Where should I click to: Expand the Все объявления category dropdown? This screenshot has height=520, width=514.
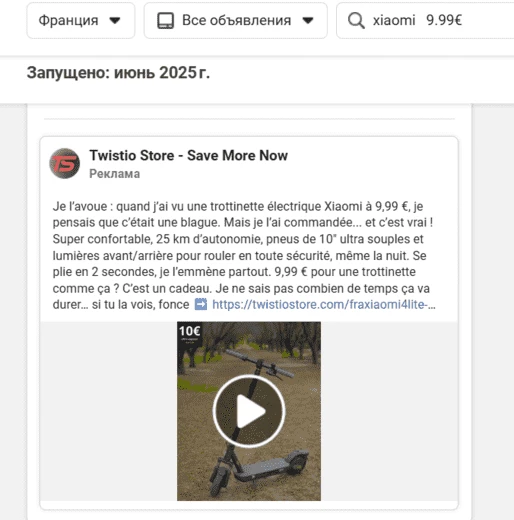tap(236, 21)
